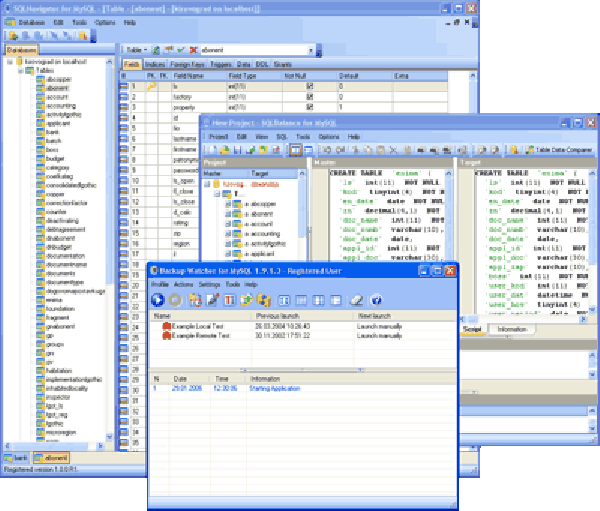
Task: Click last yellow icon in SQL Navigator main toolbar
Action: point(83,36)
